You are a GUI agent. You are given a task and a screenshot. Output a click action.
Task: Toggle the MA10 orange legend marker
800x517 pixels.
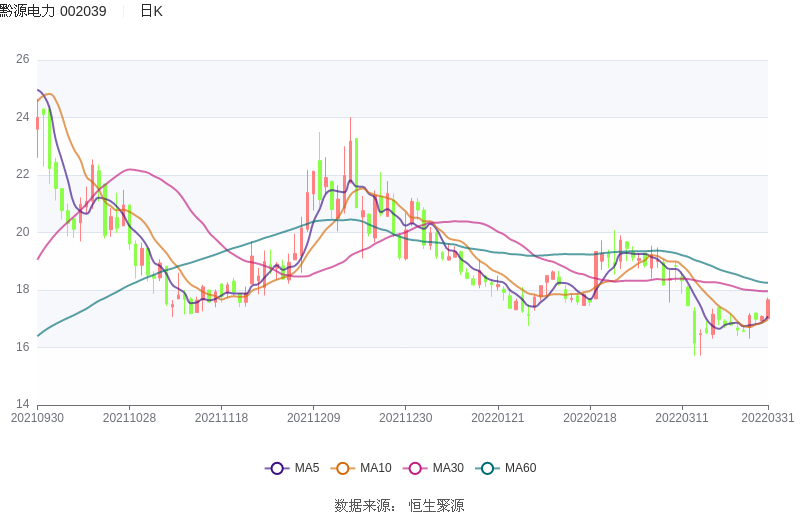coord(342,468)
